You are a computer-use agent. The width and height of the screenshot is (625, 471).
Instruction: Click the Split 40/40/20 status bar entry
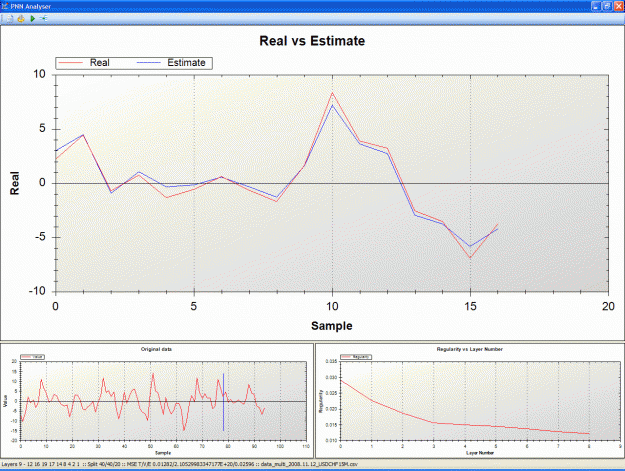pyautogui.click(x=105, y=464)
